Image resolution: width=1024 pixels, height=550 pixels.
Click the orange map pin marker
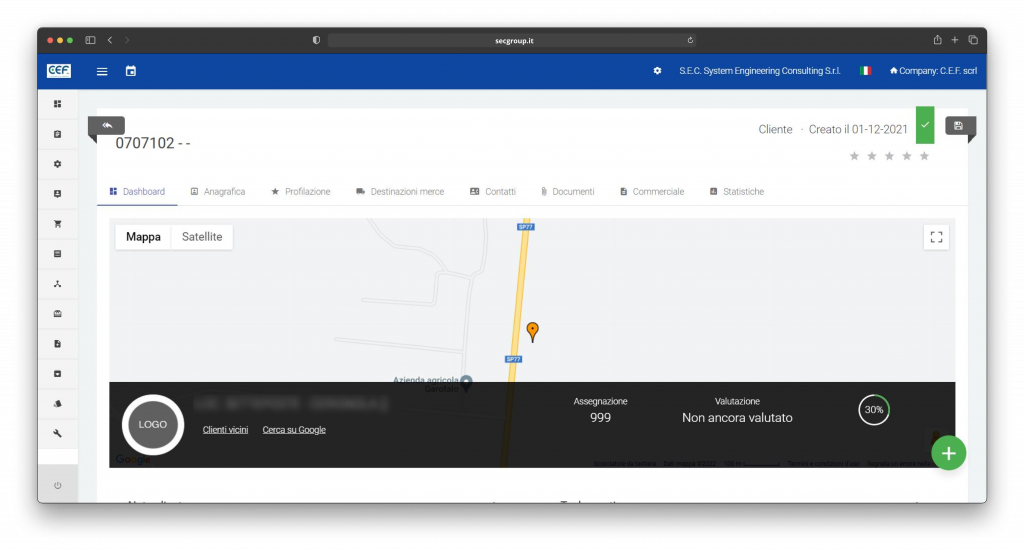[x=532, y=331]
